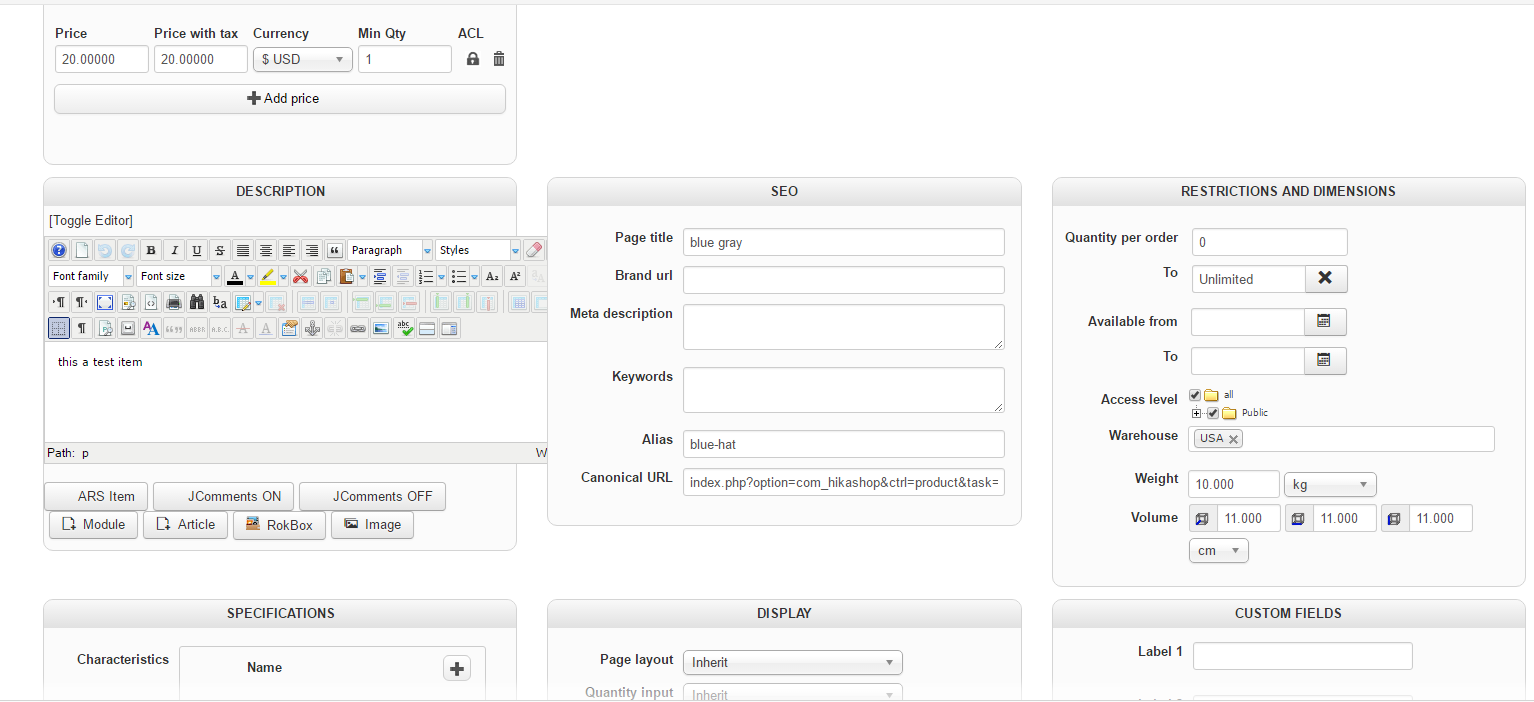
Task: Insert an anchor in the editor
Action: [x=312, y=328]
